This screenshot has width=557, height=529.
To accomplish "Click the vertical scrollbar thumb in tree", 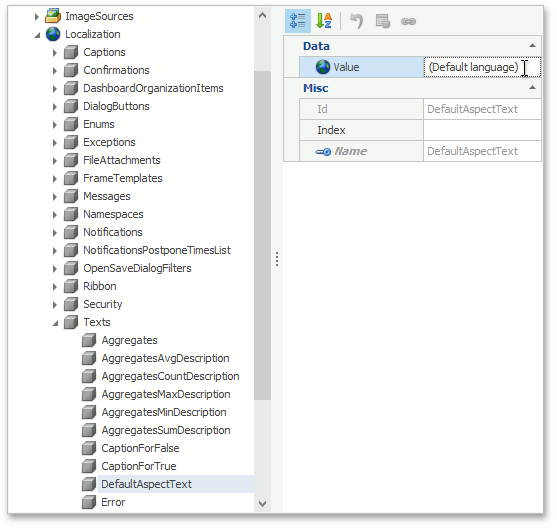I will (x=263, y=236).
